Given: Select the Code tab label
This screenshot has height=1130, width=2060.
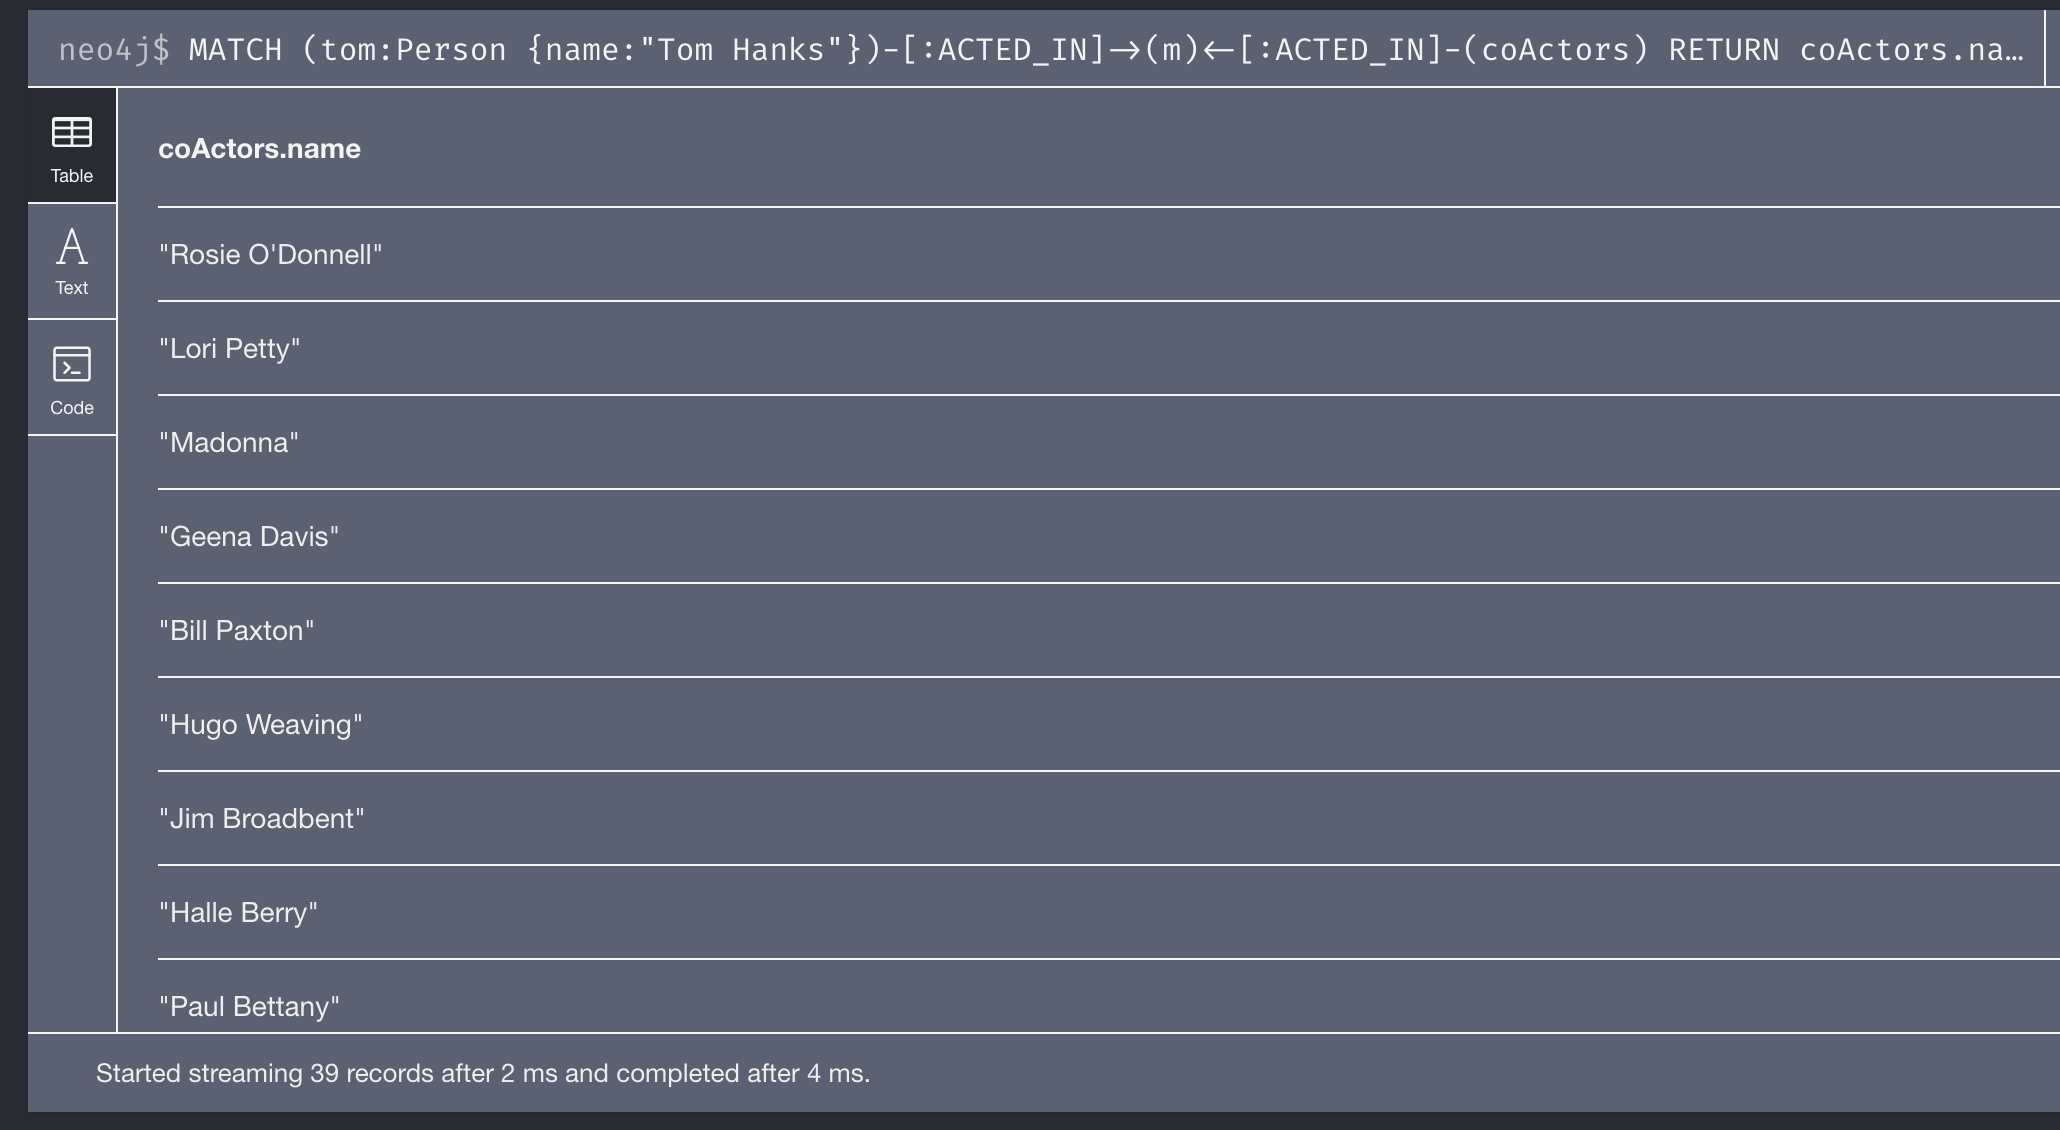Looking at the screenshot, I should coord(72,408).
